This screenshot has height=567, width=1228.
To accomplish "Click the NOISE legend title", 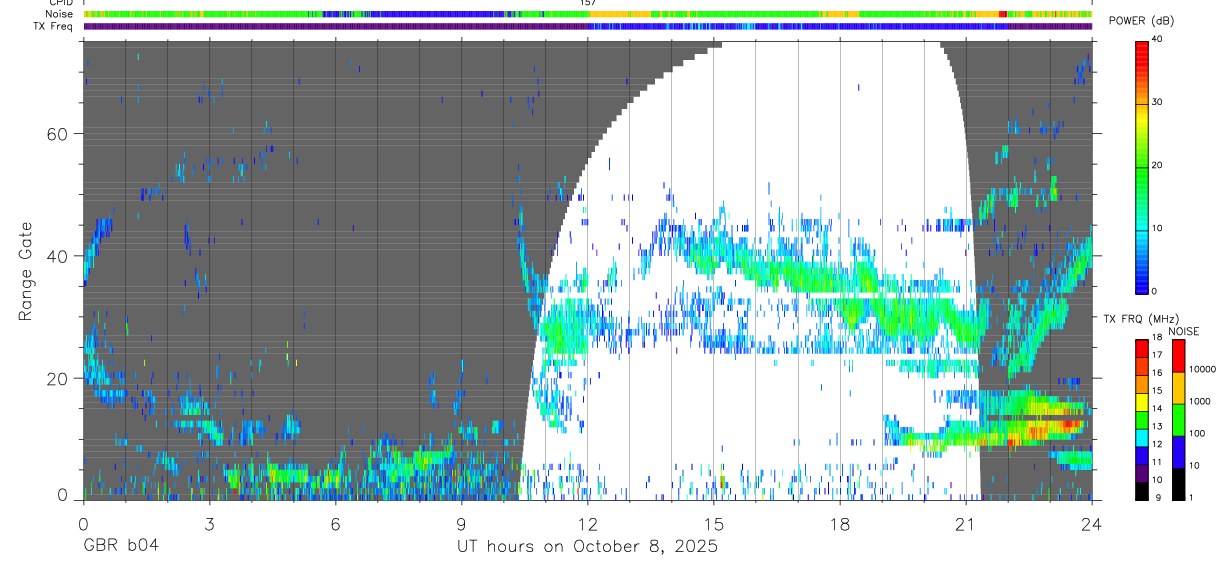I will (x=1184, y=331).
